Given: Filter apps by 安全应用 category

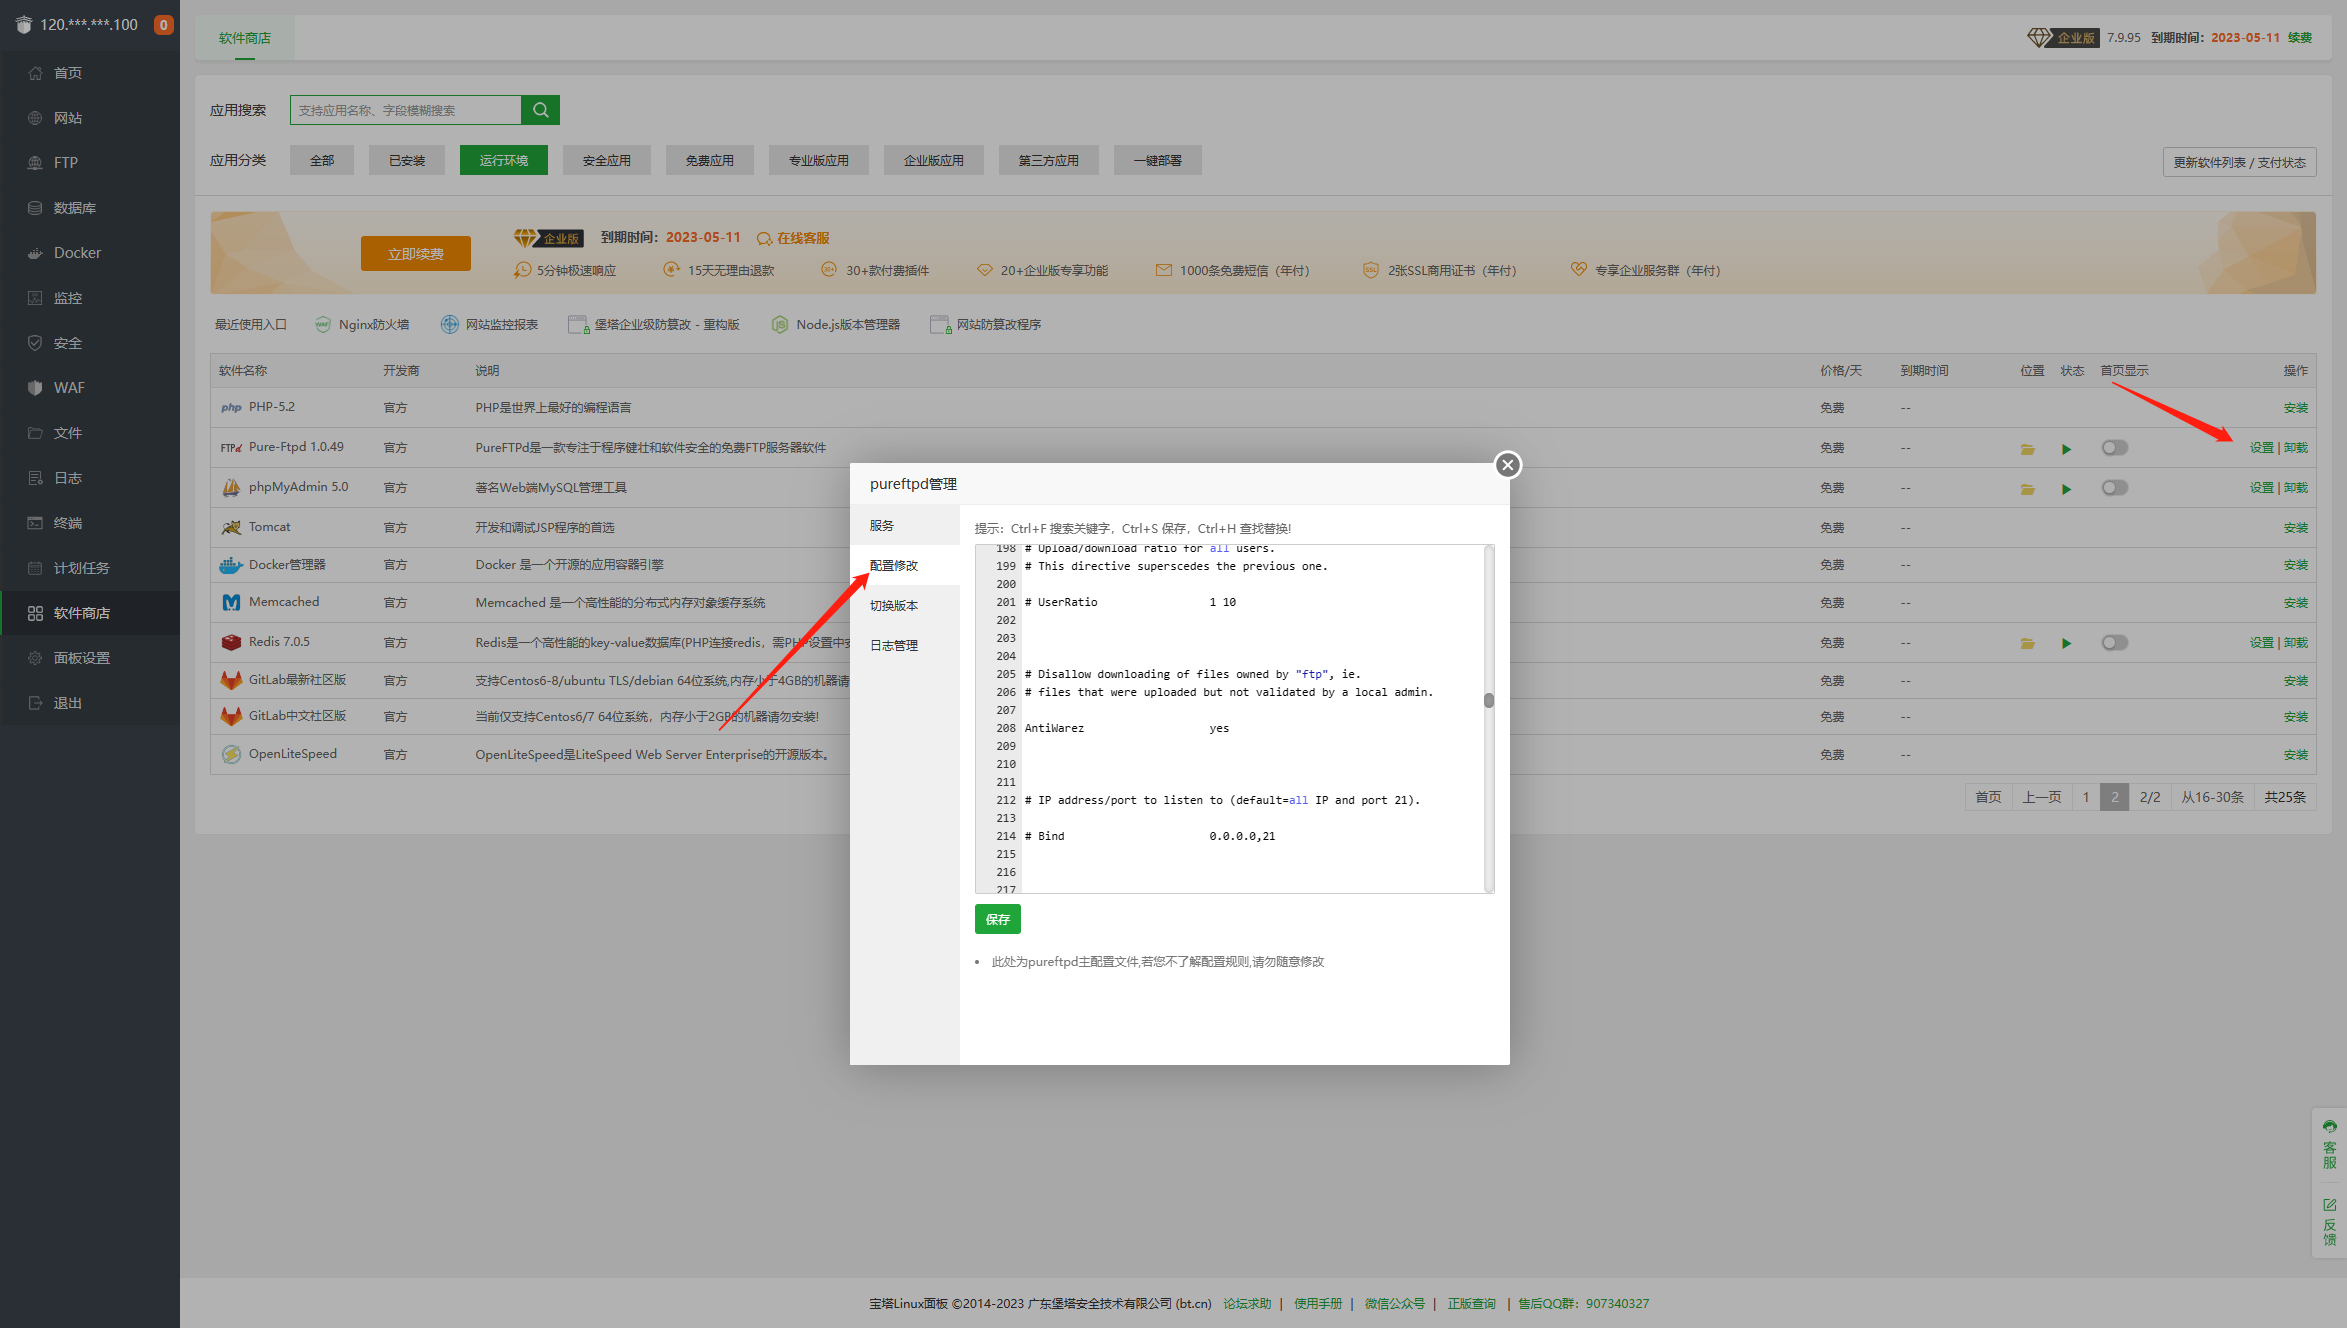Looking at the screenshot, I should tap(607, 160).
